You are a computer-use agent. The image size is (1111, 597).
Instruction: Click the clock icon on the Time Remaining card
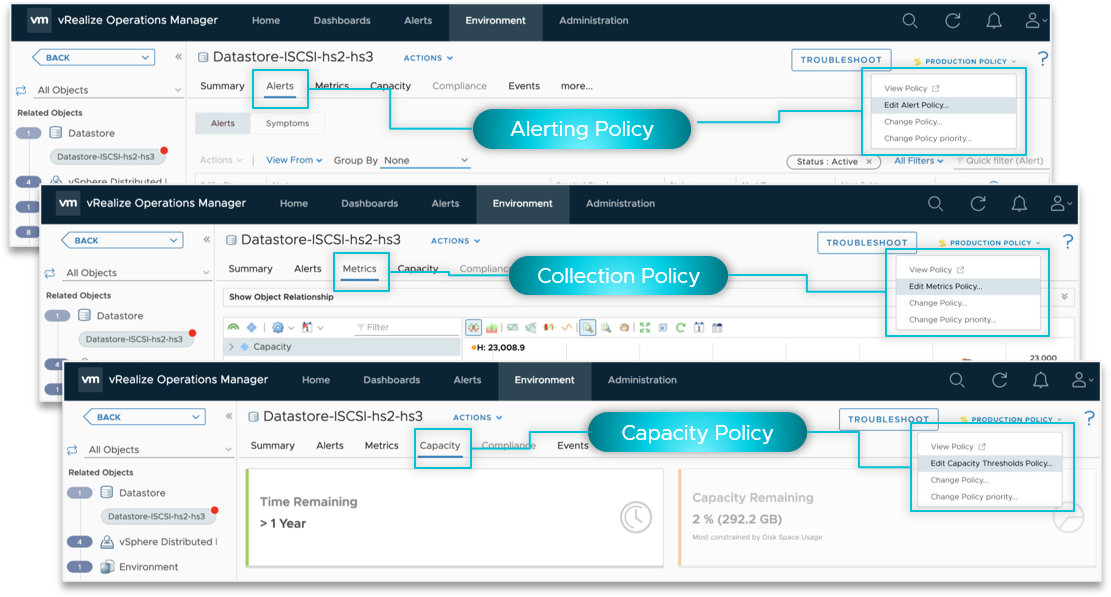pos(636,517)
